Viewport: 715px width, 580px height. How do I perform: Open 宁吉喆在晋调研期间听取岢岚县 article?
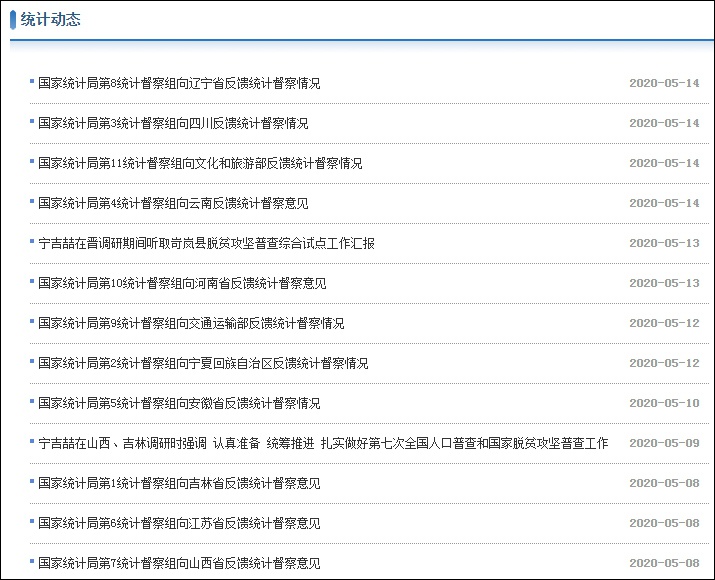207,243
